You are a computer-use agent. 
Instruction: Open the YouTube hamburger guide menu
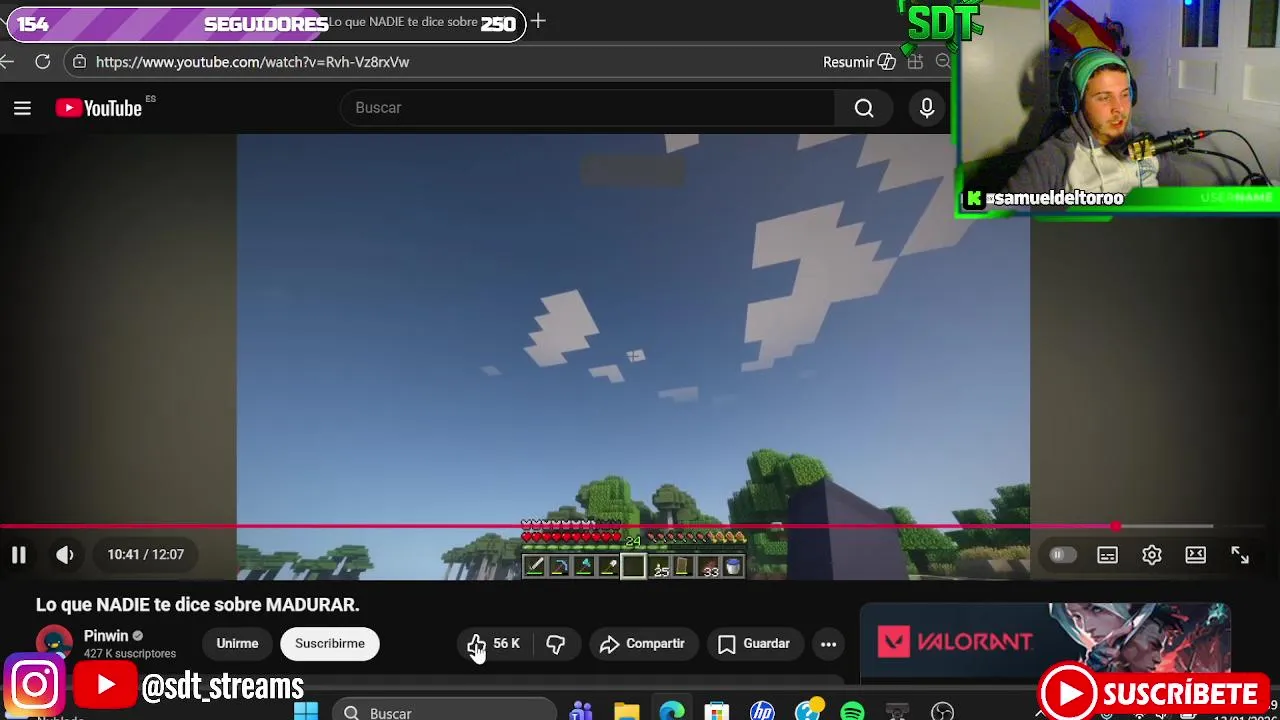tap(22, 108)
